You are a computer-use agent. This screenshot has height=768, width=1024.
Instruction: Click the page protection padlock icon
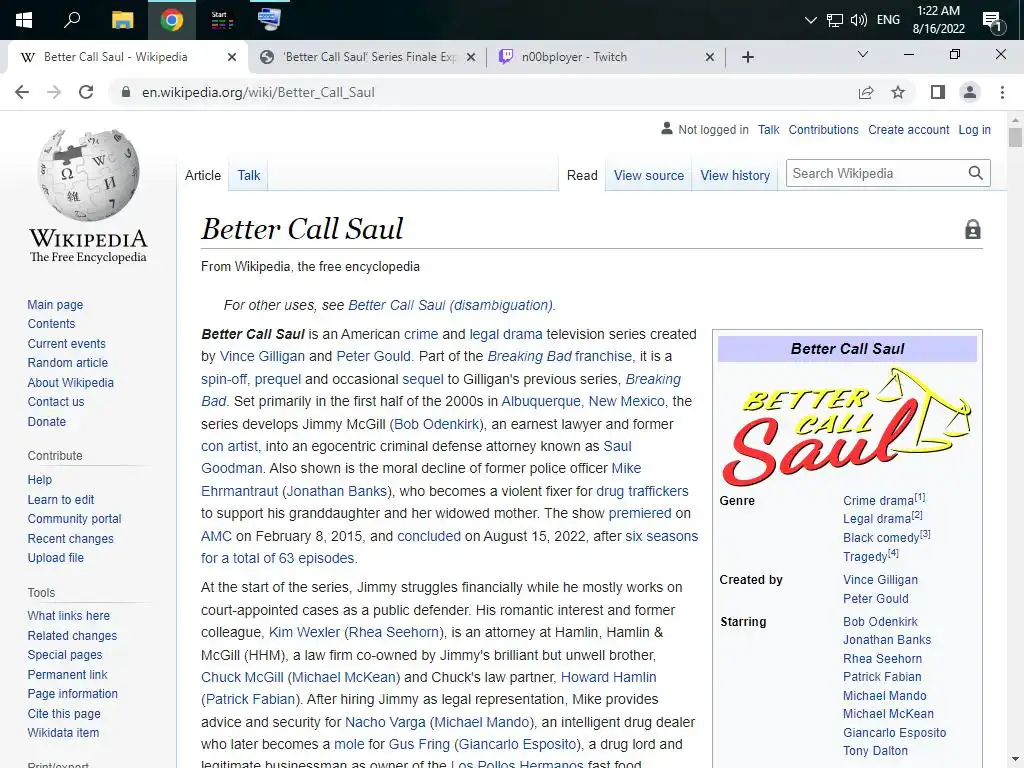[973, 229]
